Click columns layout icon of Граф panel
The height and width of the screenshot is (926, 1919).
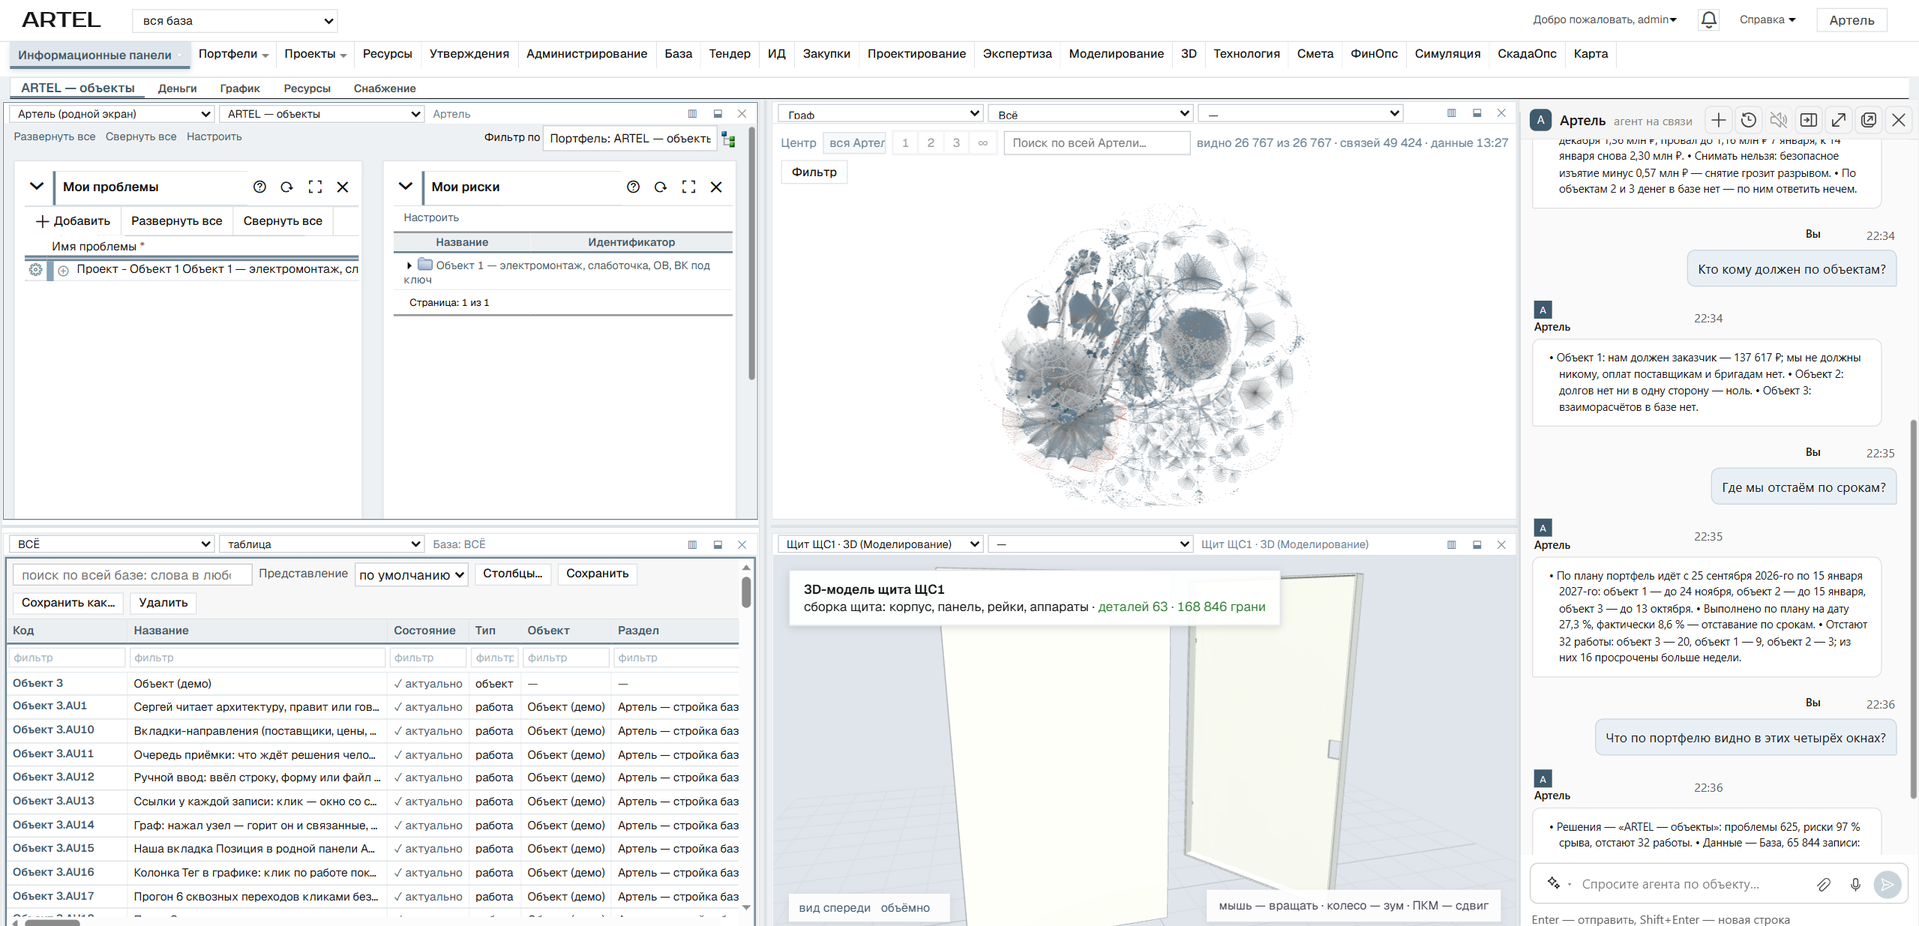point(1451,113)
